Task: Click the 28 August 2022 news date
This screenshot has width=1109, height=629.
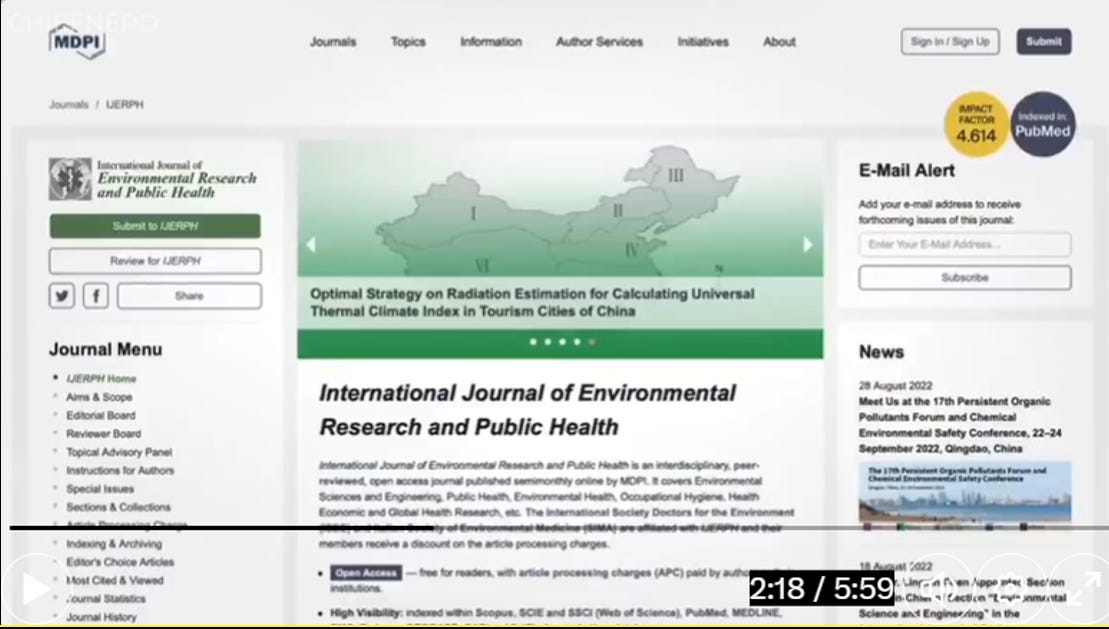Action: [895, 386]
